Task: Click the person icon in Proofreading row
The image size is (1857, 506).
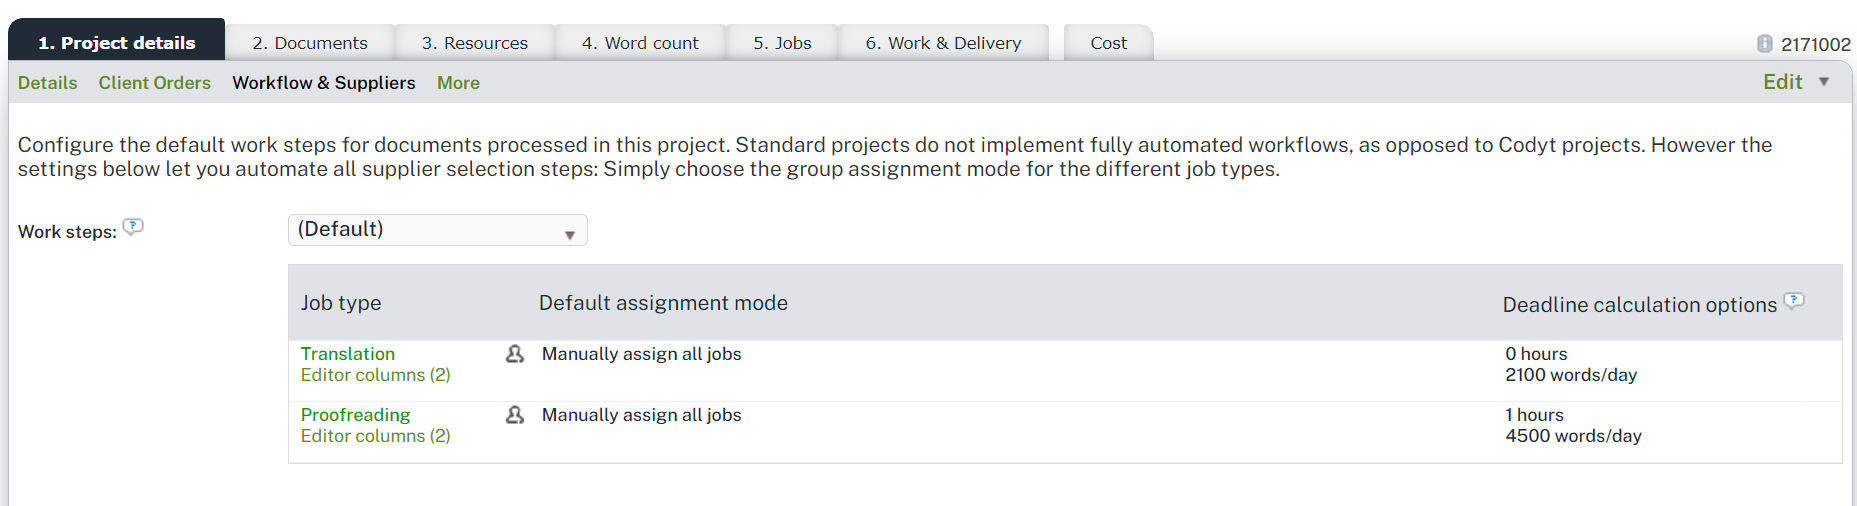Action: (x=515, y=415)
